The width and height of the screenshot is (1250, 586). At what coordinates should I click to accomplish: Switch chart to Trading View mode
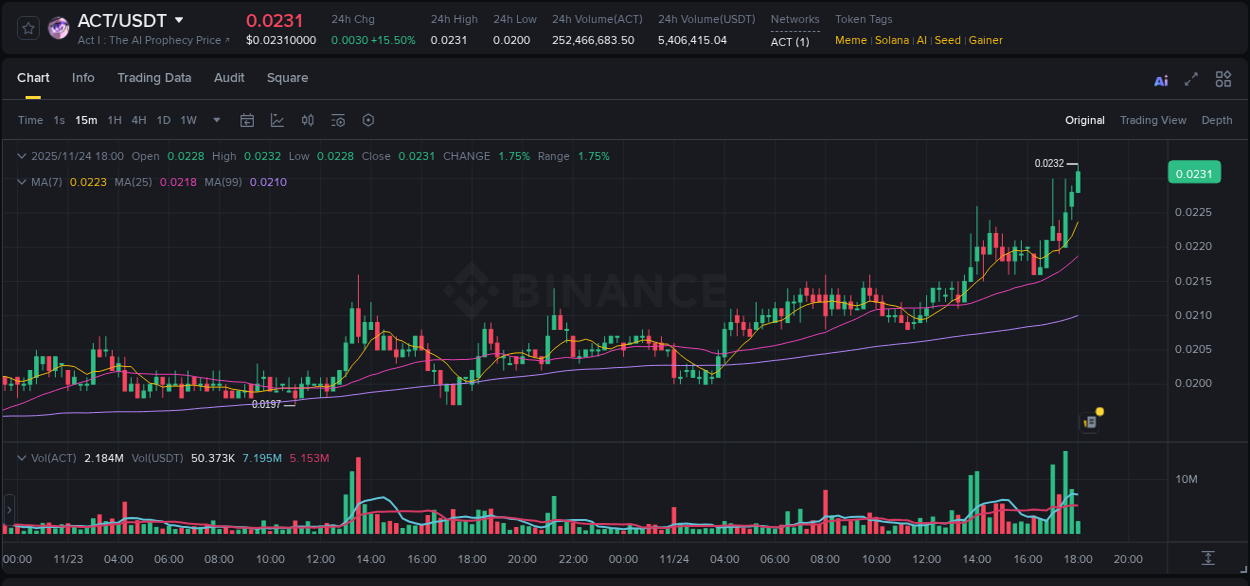point(1153,120)
